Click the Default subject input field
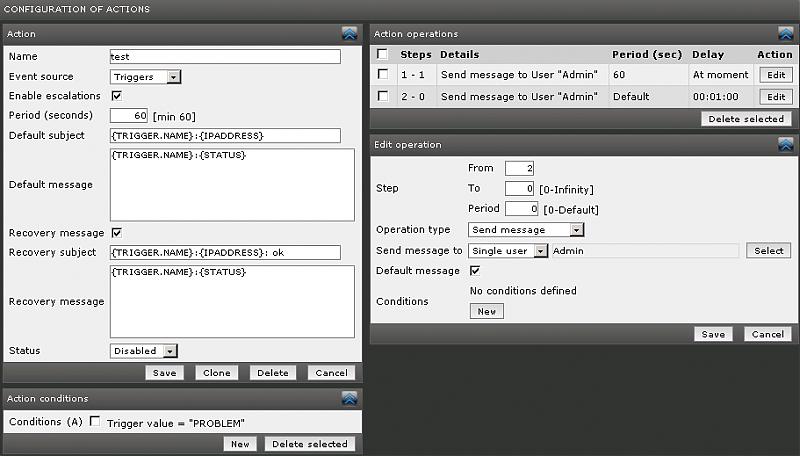This screenshot has height=456, width=800. tap(225, 136)
